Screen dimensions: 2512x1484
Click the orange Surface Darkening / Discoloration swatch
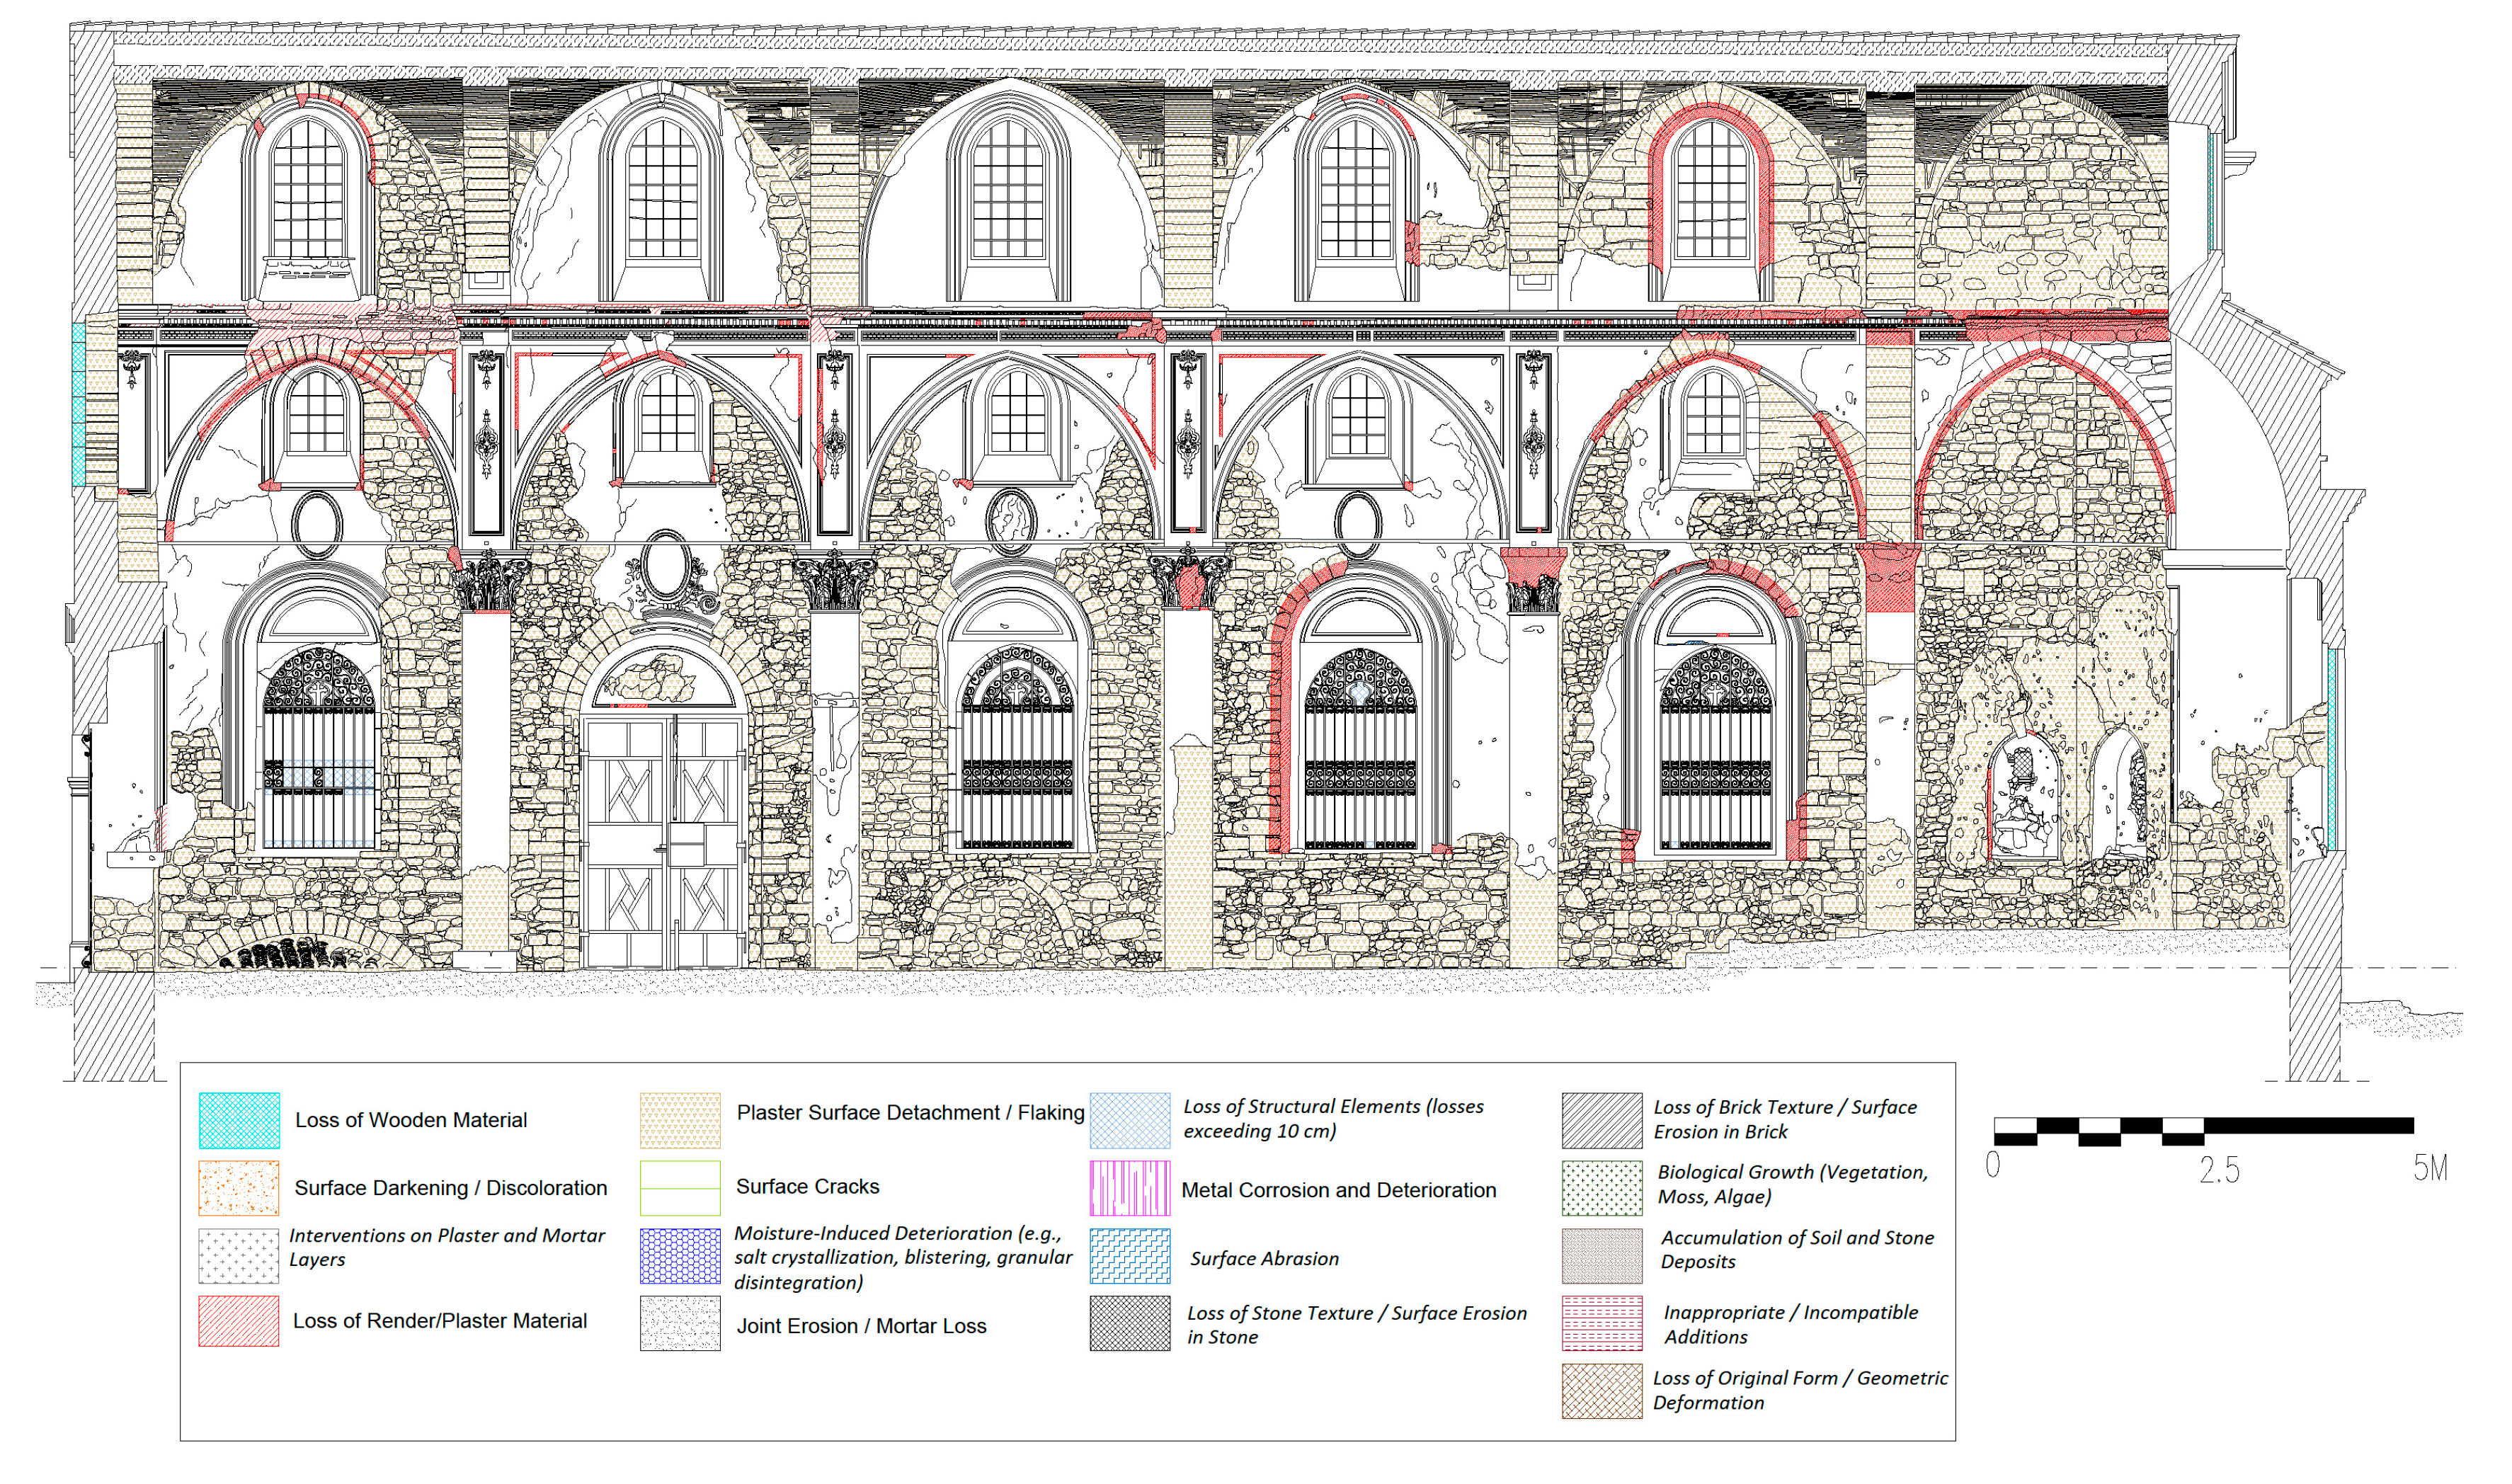[x=239, y=1188]
